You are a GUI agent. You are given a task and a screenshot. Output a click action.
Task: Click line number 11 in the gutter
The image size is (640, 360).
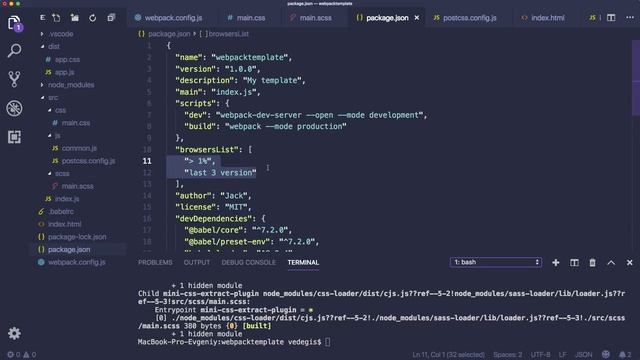pyautogui.click(x=147, y=161)
